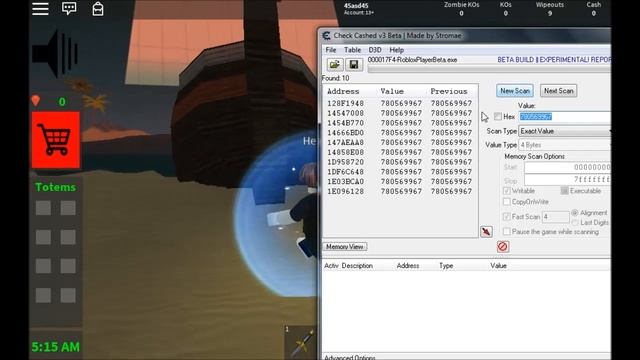Click the Value column header in results
The image size is (640, 360).
(392, 91)
